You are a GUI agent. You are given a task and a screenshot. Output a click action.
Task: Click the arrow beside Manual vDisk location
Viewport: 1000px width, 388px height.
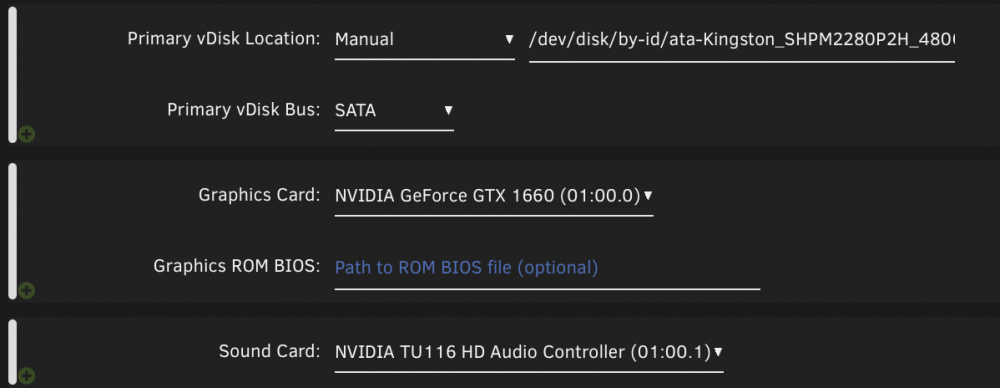(509, 40)
